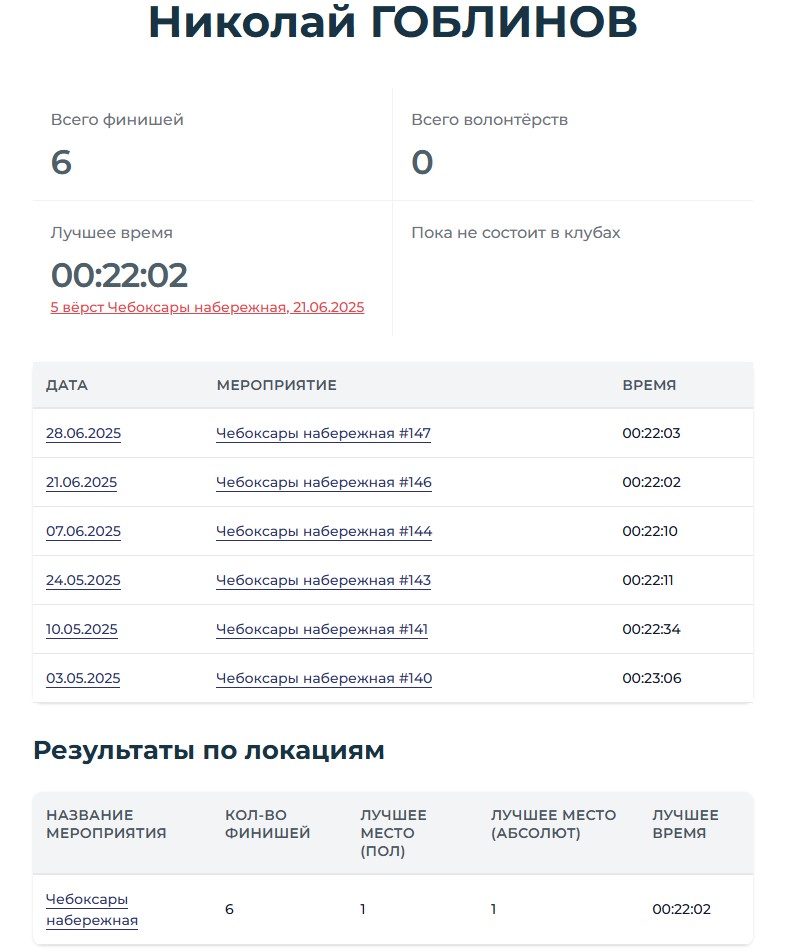
Task: Click the Николай ГОБЛИНОВ page heading
Action: (393, 22)
